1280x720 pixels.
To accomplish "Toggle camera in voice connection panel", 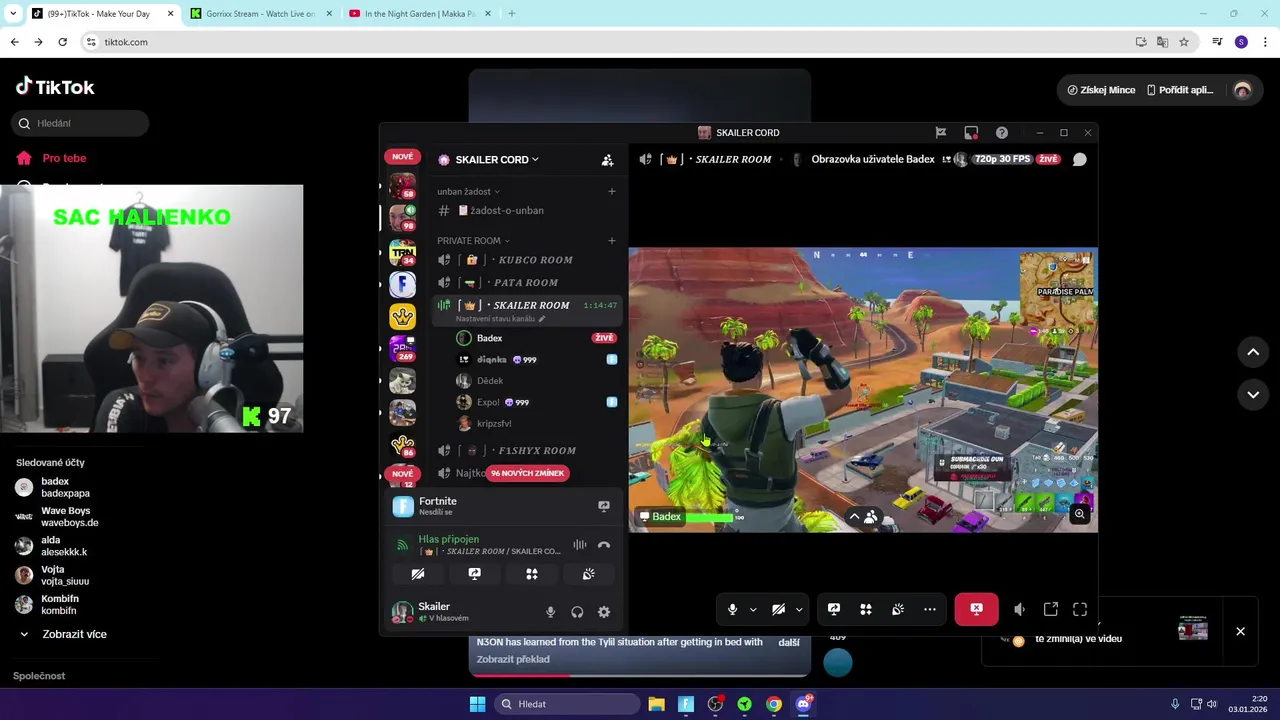I will [x=418, y=574].
